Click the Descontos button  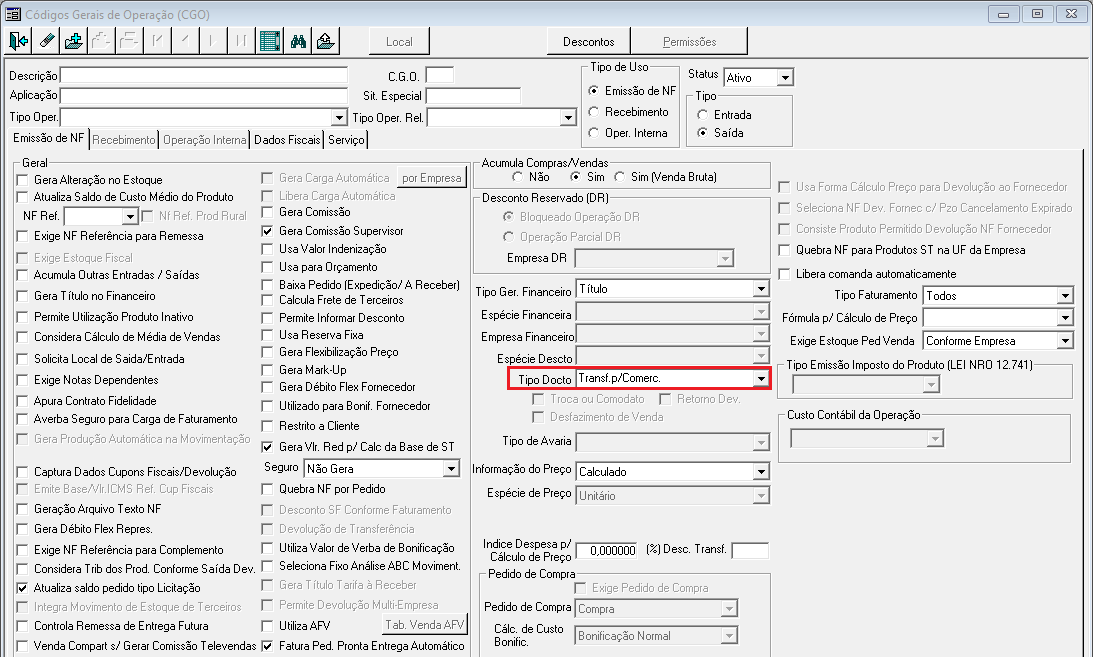pyautogui.click(x=589, y=42)
